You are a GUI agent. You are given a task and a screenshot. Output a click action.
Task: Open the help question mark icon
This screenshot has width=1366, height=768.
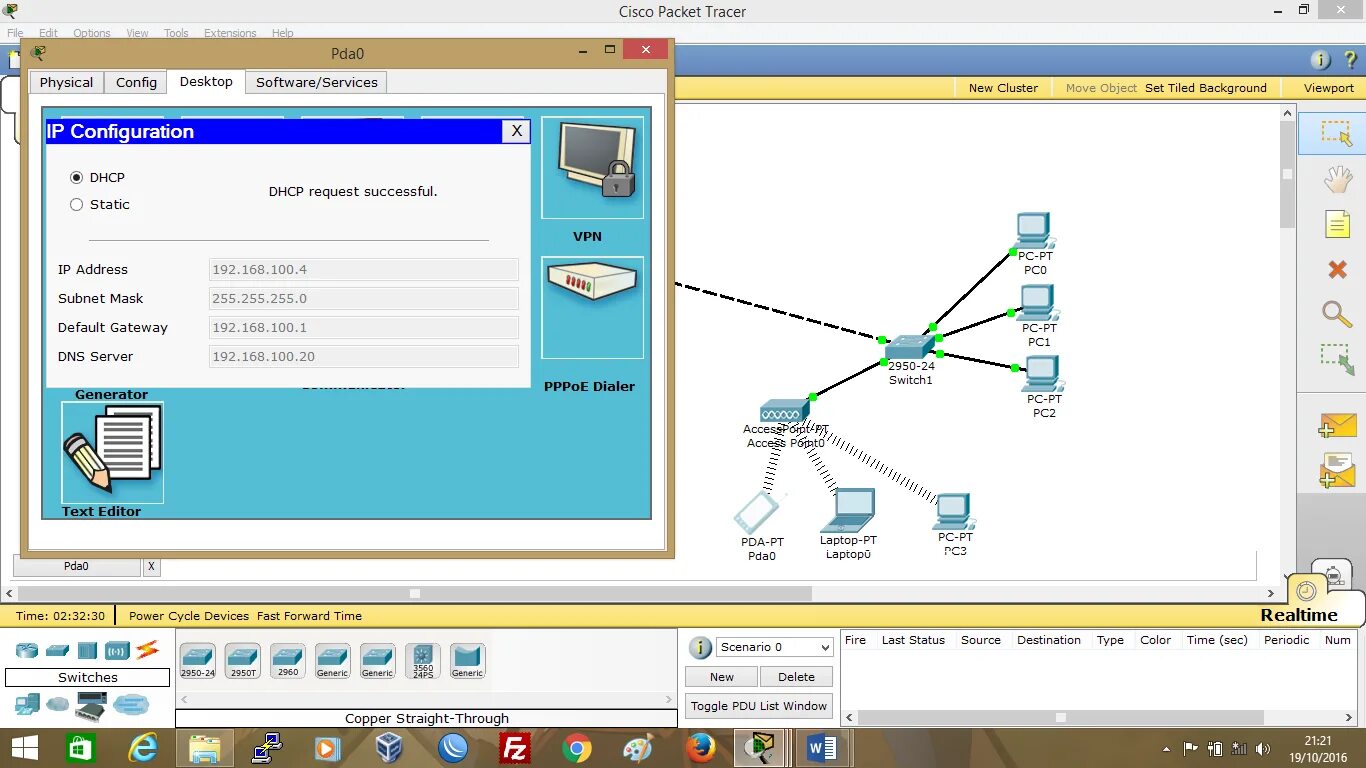[x=1350, y=60]
